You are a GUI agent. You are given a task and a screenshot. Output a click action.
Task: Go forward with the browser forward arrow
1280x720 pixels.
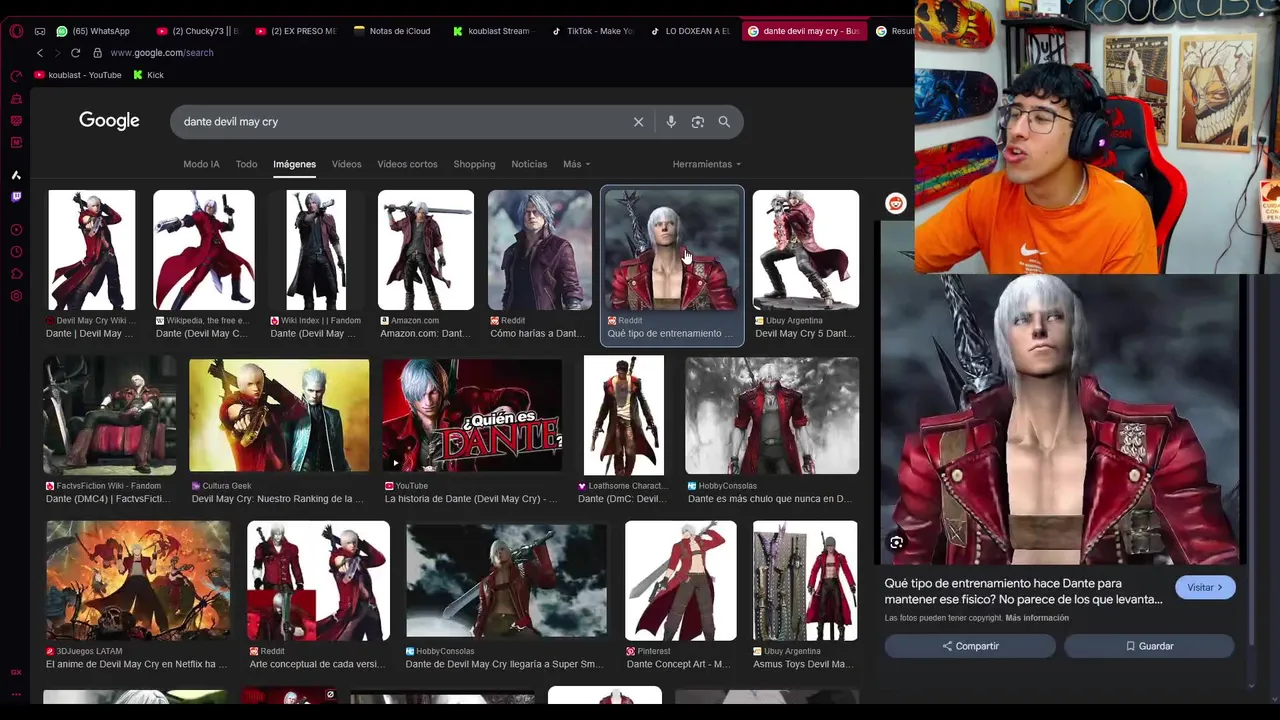click(57, 53)
